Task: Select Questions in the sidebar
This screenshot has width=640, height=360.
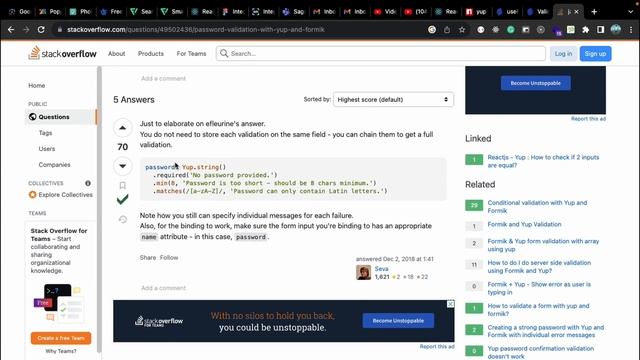Action: 60,117
